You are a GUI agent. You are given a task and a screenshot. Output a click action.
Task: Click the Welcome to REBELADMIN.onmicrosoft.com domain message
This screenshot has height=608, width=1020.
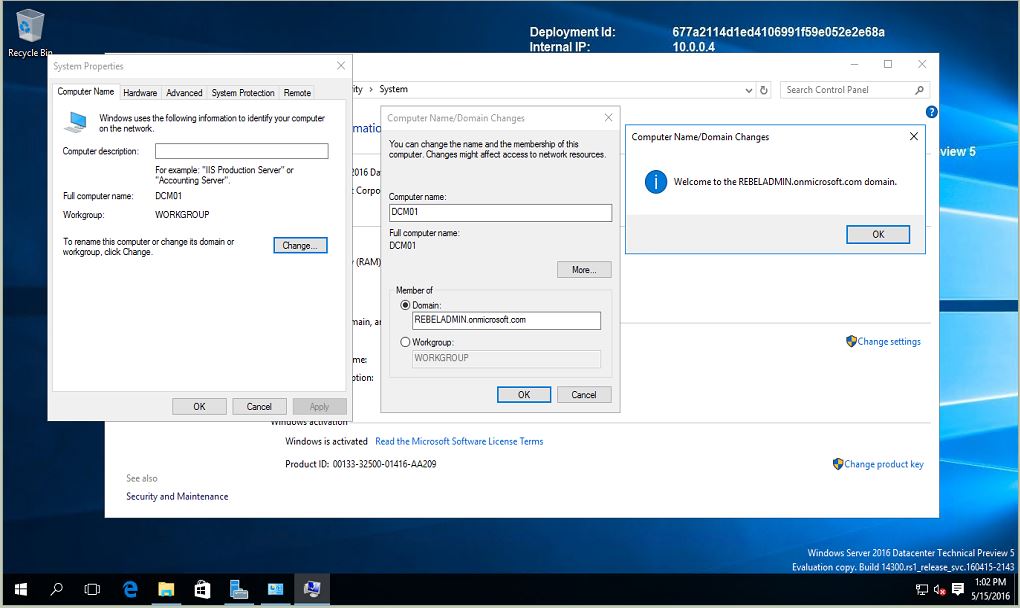tap(785, 182)
